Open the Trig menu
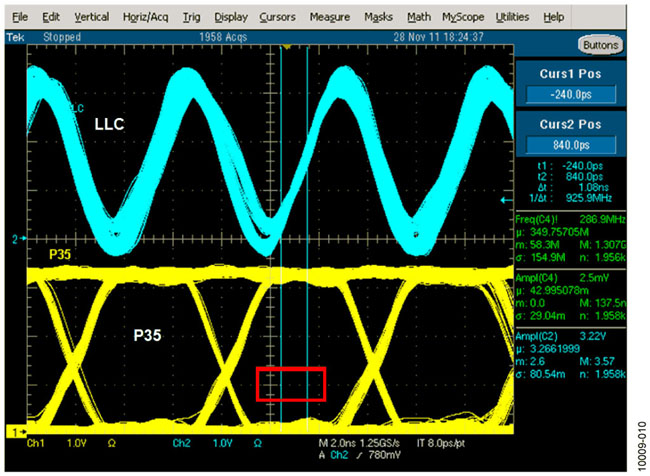The image size is (650, 476). click(192, 17)
